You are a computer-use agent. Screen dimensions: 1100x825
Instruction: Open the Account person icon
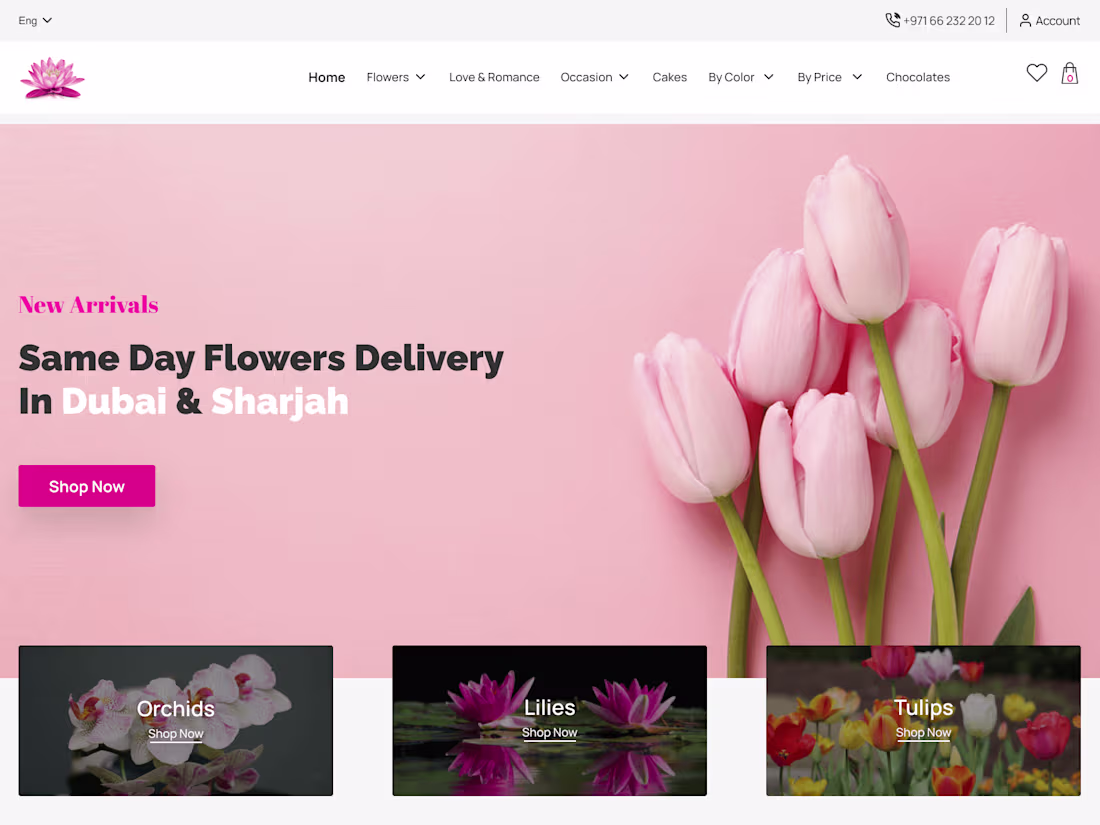[1025, 20]
